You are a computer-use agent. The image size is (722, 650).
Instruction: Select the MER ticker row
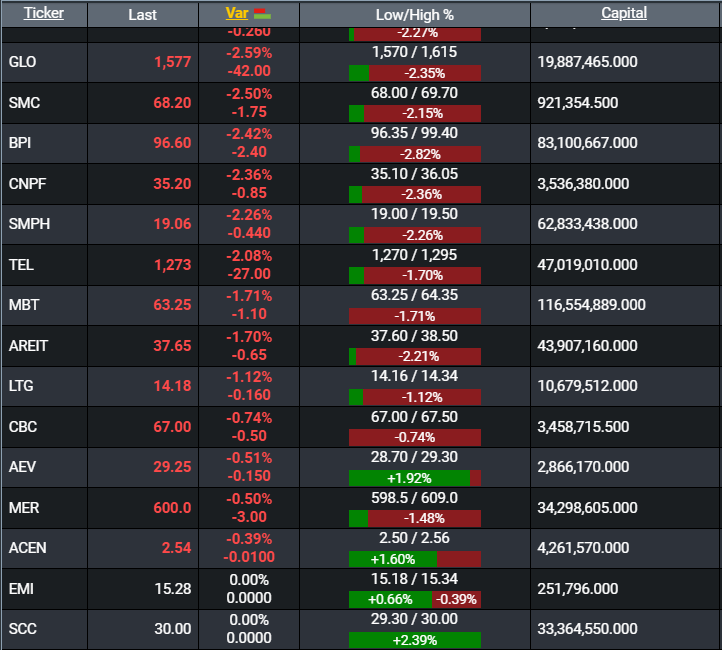click(361, 508)
